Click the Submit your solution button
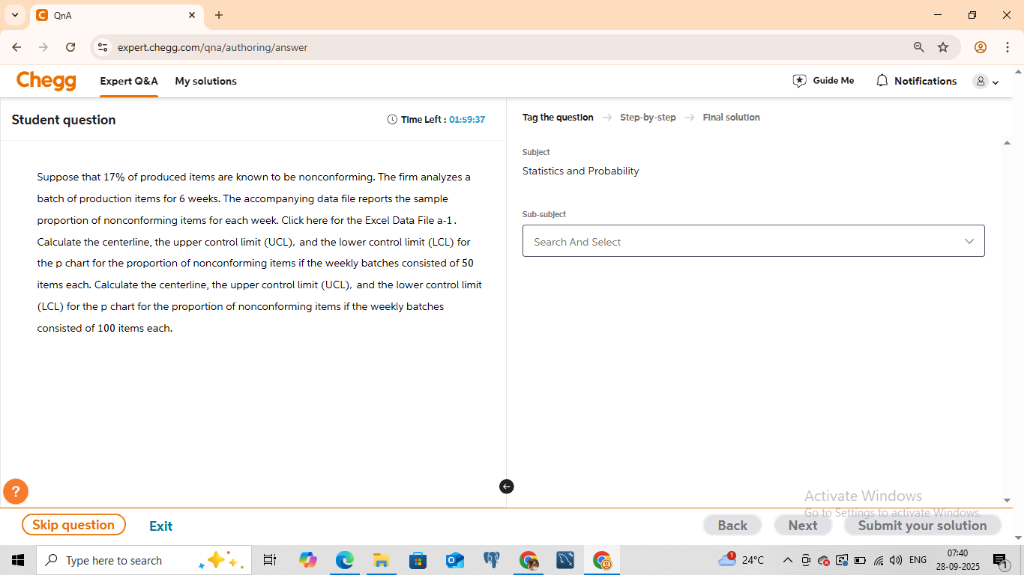The width and height of the screenshot is (1024, 575). [921, 525]
